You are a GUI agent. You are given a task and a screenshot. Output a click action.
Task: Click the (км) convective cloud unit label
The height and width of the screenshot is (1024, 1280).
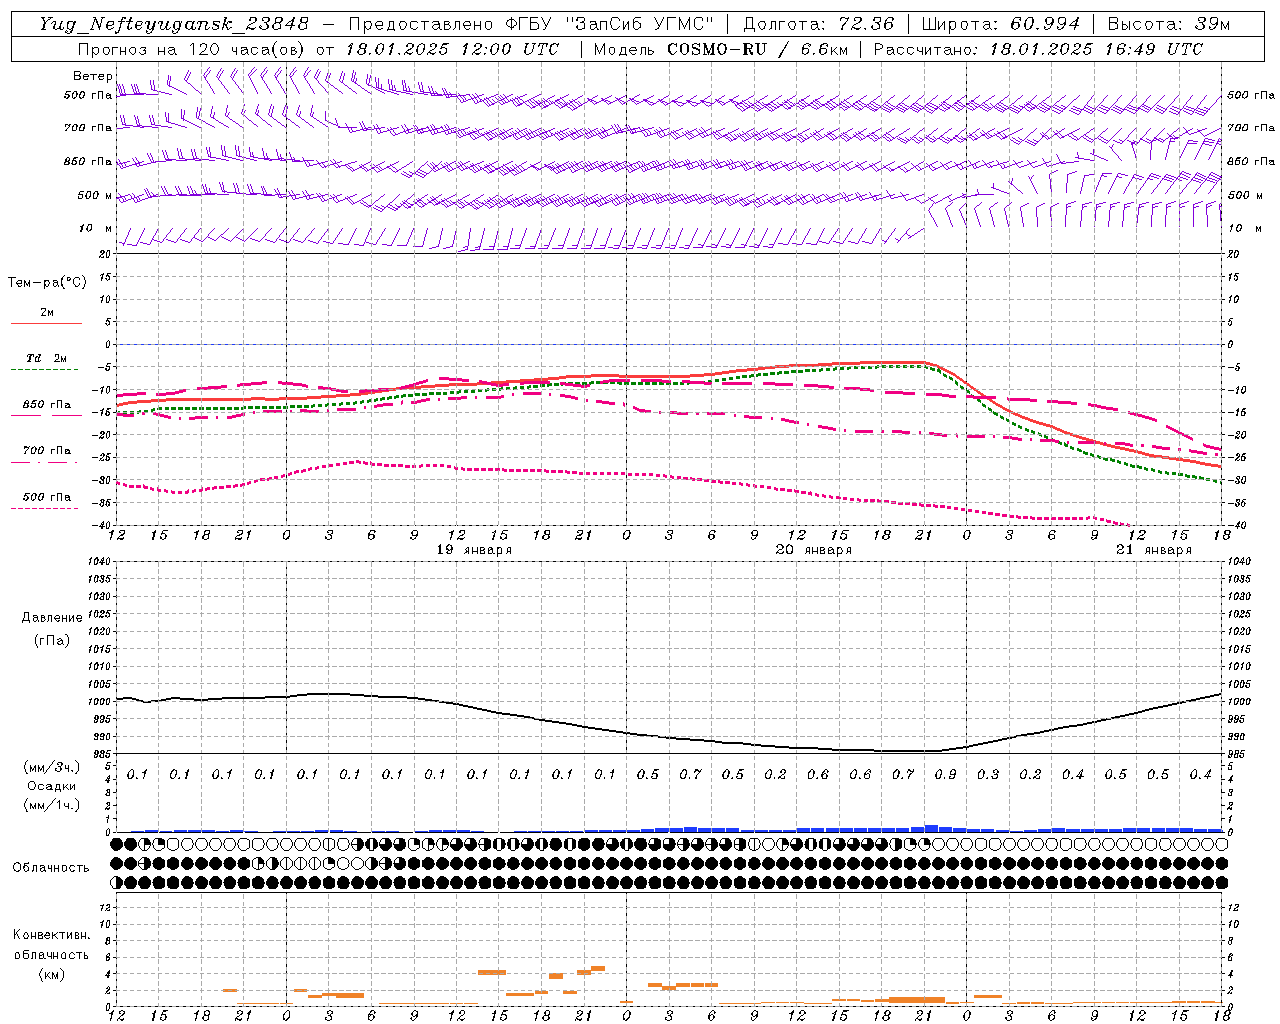[52, 974]
